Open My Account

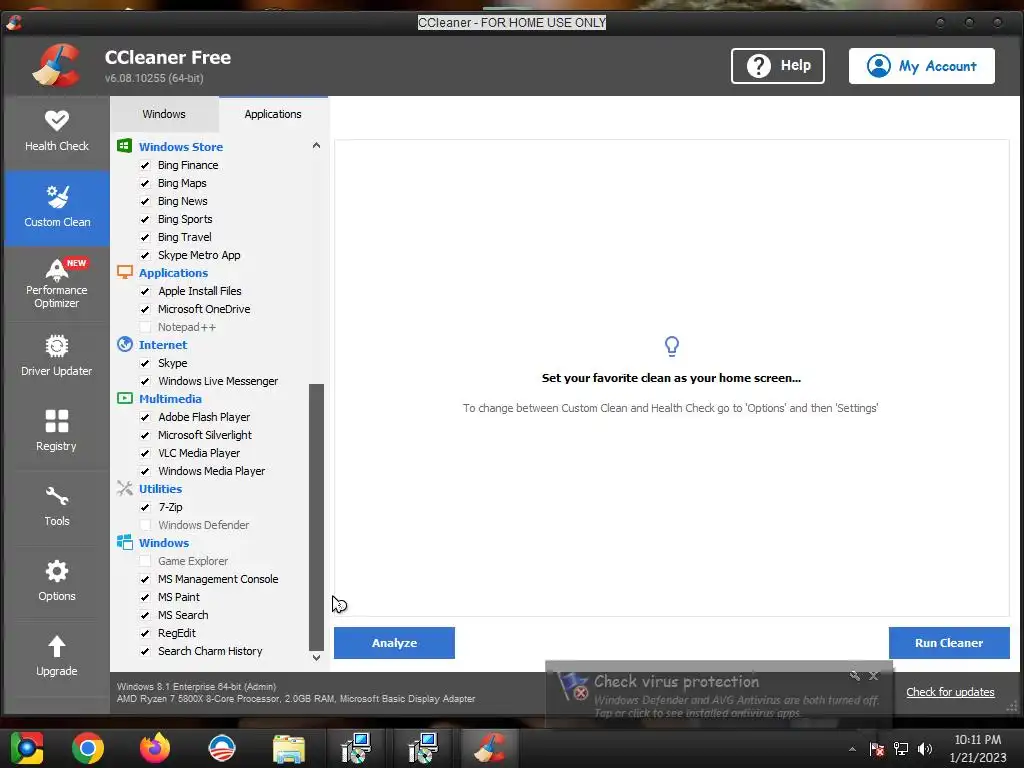pyautogui.click(x=921, y=66)
